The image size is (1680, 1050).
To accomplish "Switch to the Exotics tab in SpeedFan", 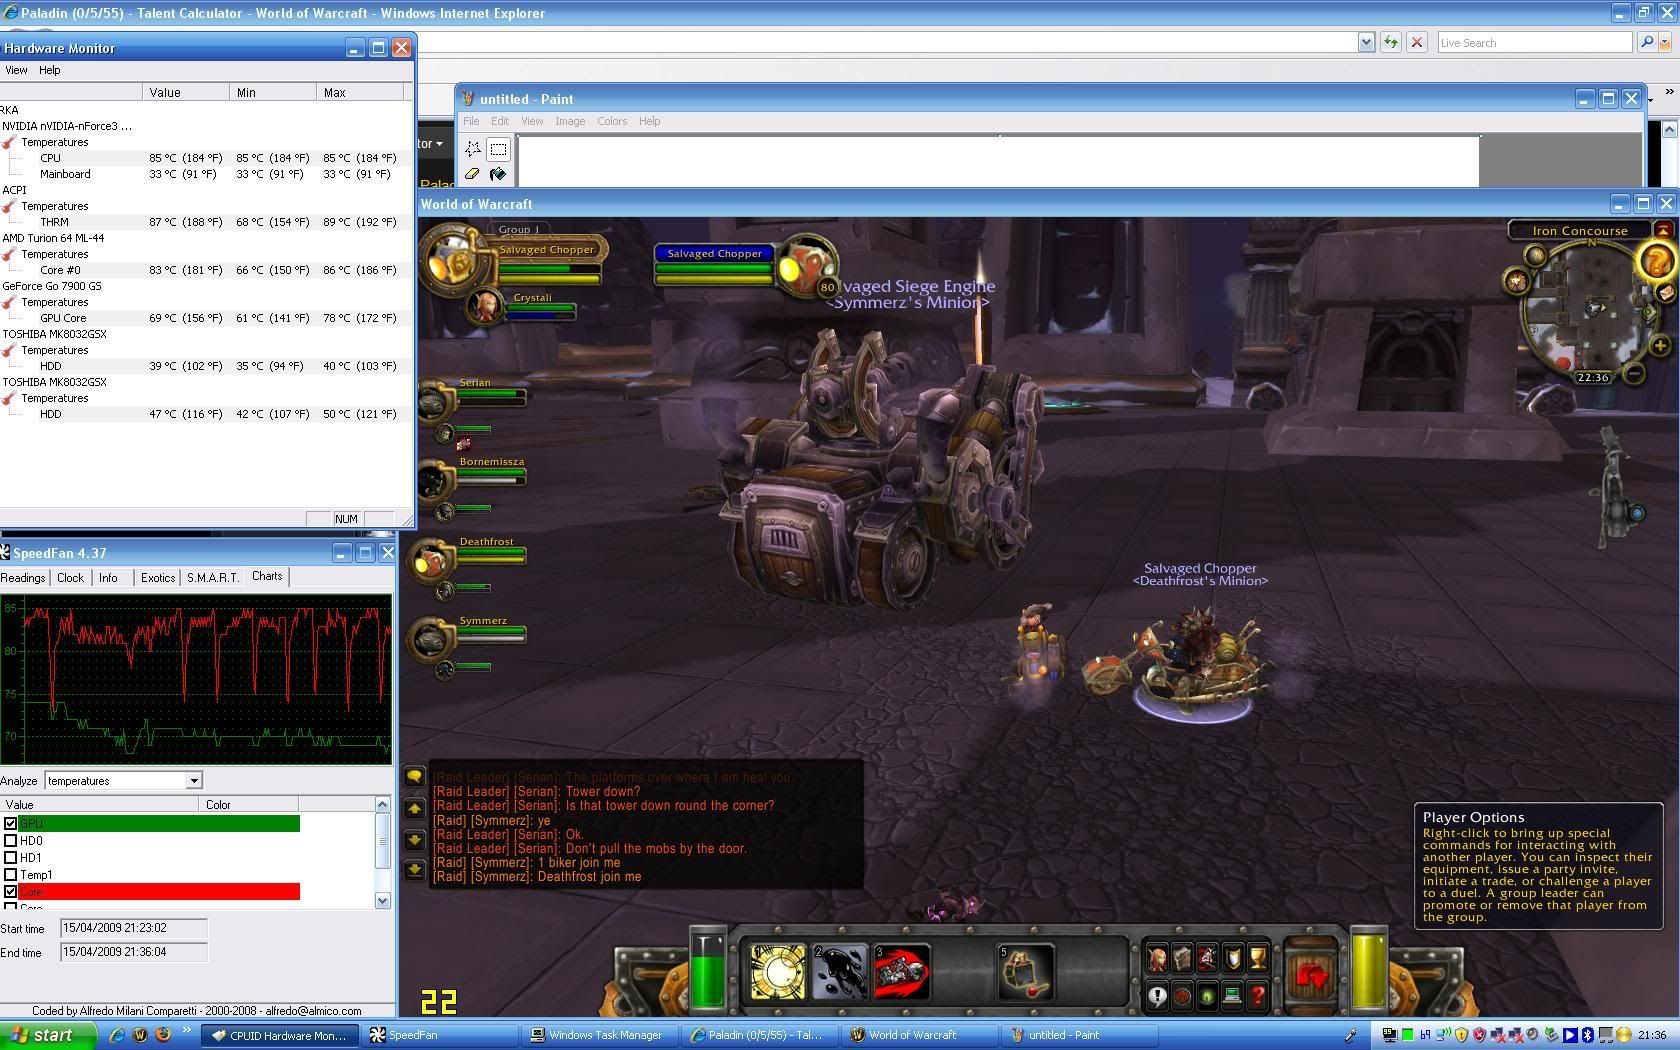I will pos(158,578).
